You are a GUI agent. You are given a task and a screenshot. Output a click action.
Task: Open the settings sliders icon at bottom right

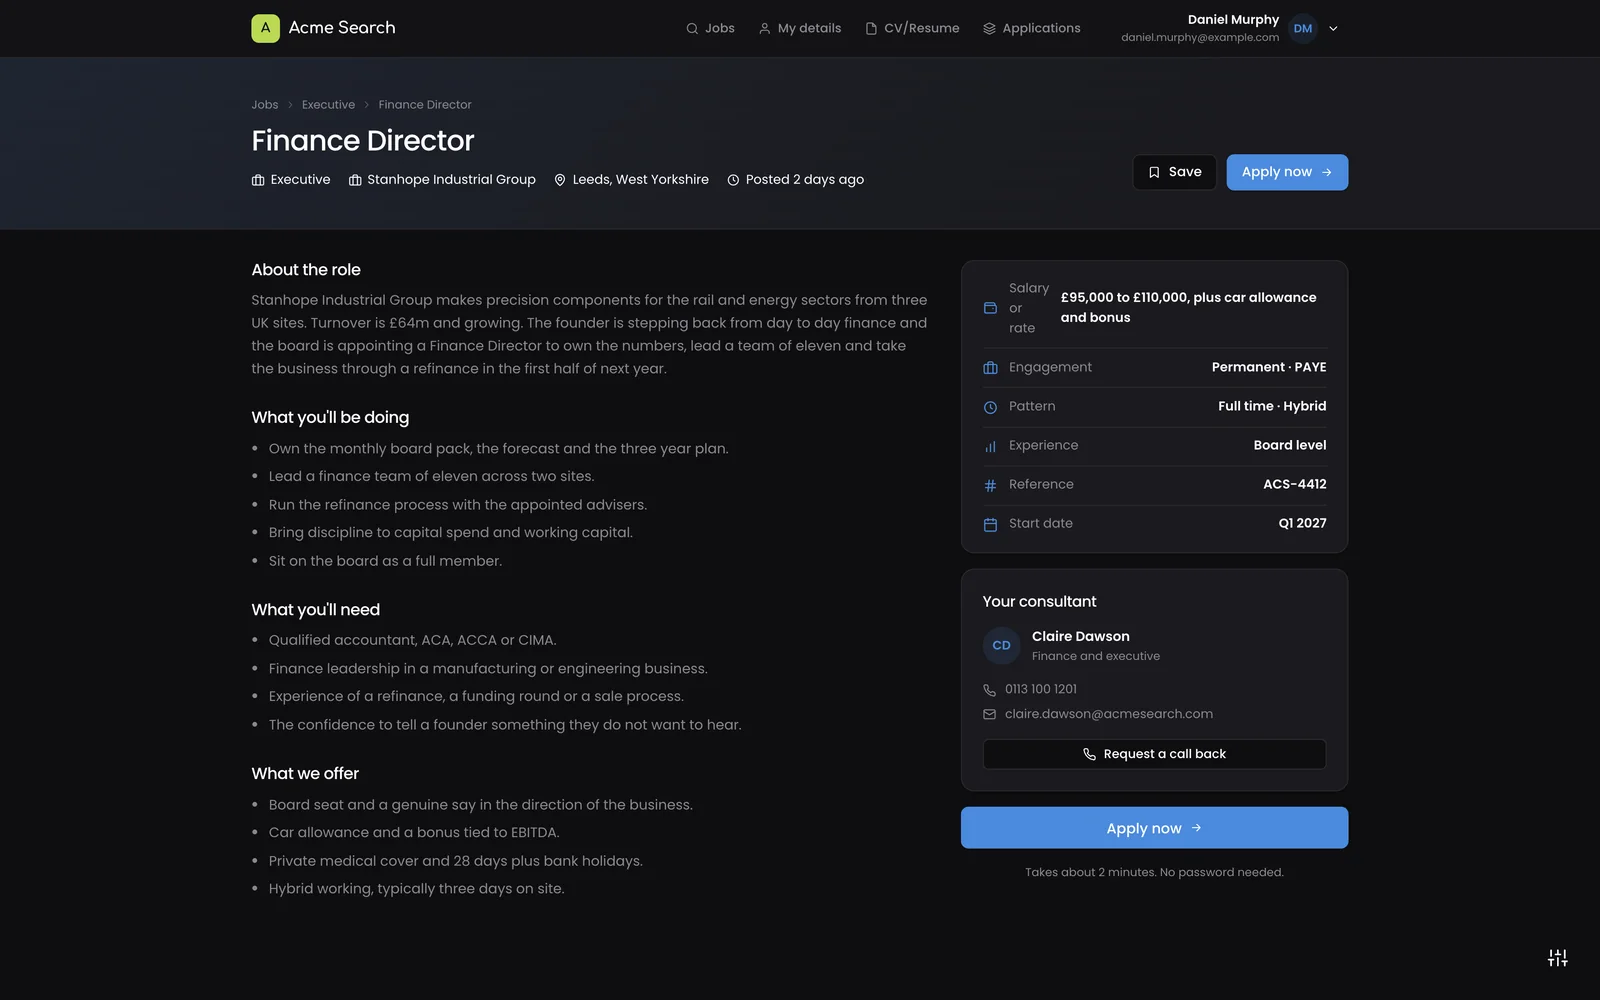click(1557, 957)
